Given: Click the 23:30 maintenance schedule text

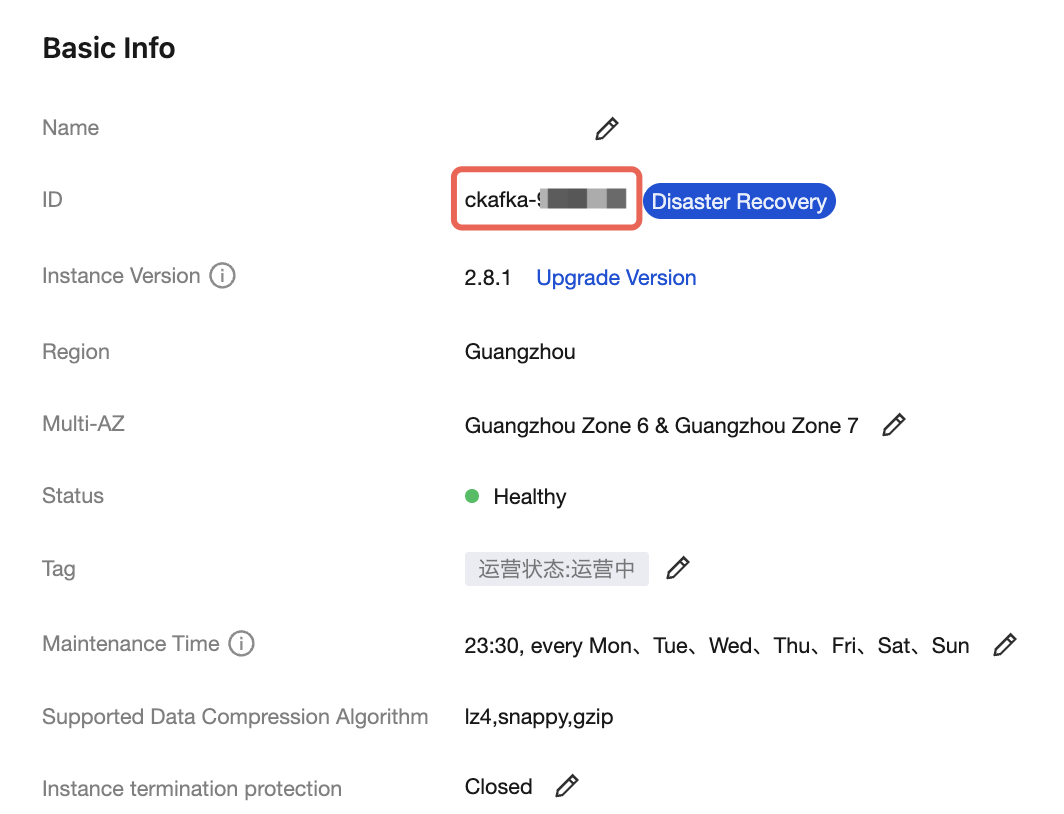Looking at the screenshot, I should click(716, 646).
